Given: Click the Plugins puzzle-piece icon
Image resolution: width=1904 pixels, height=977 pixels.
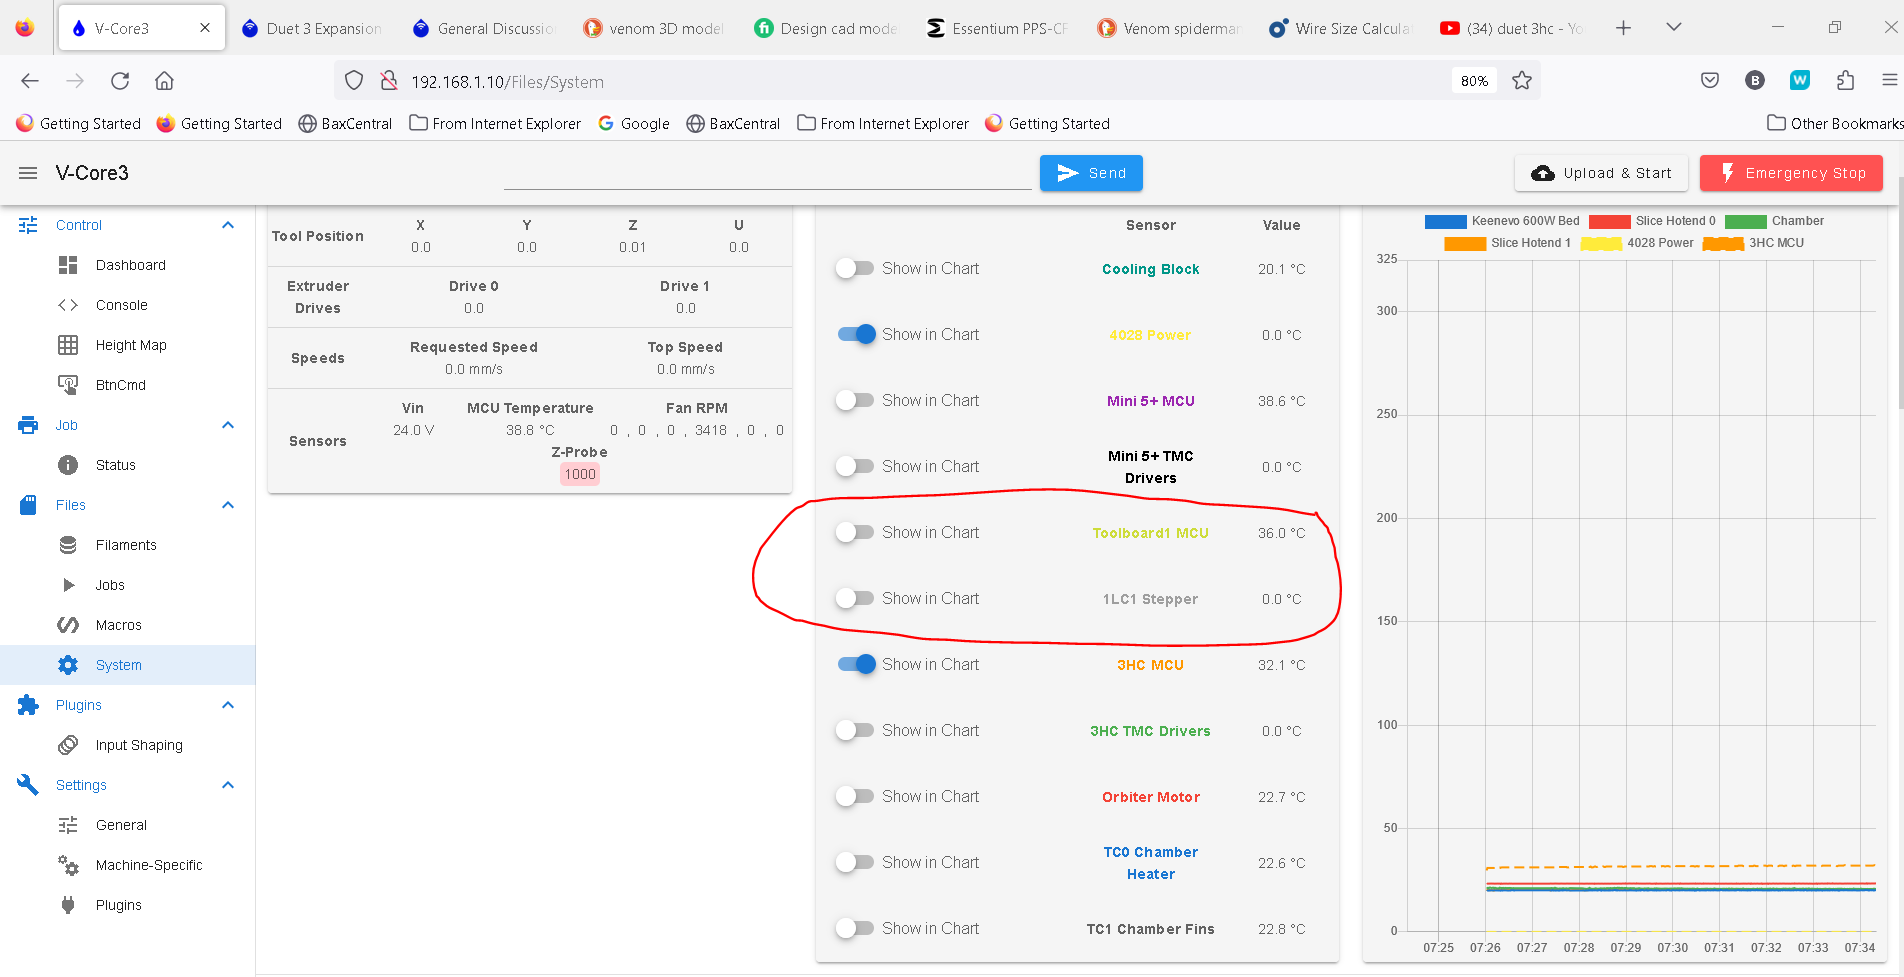Looking at the screenshot, I should [28, 705].
